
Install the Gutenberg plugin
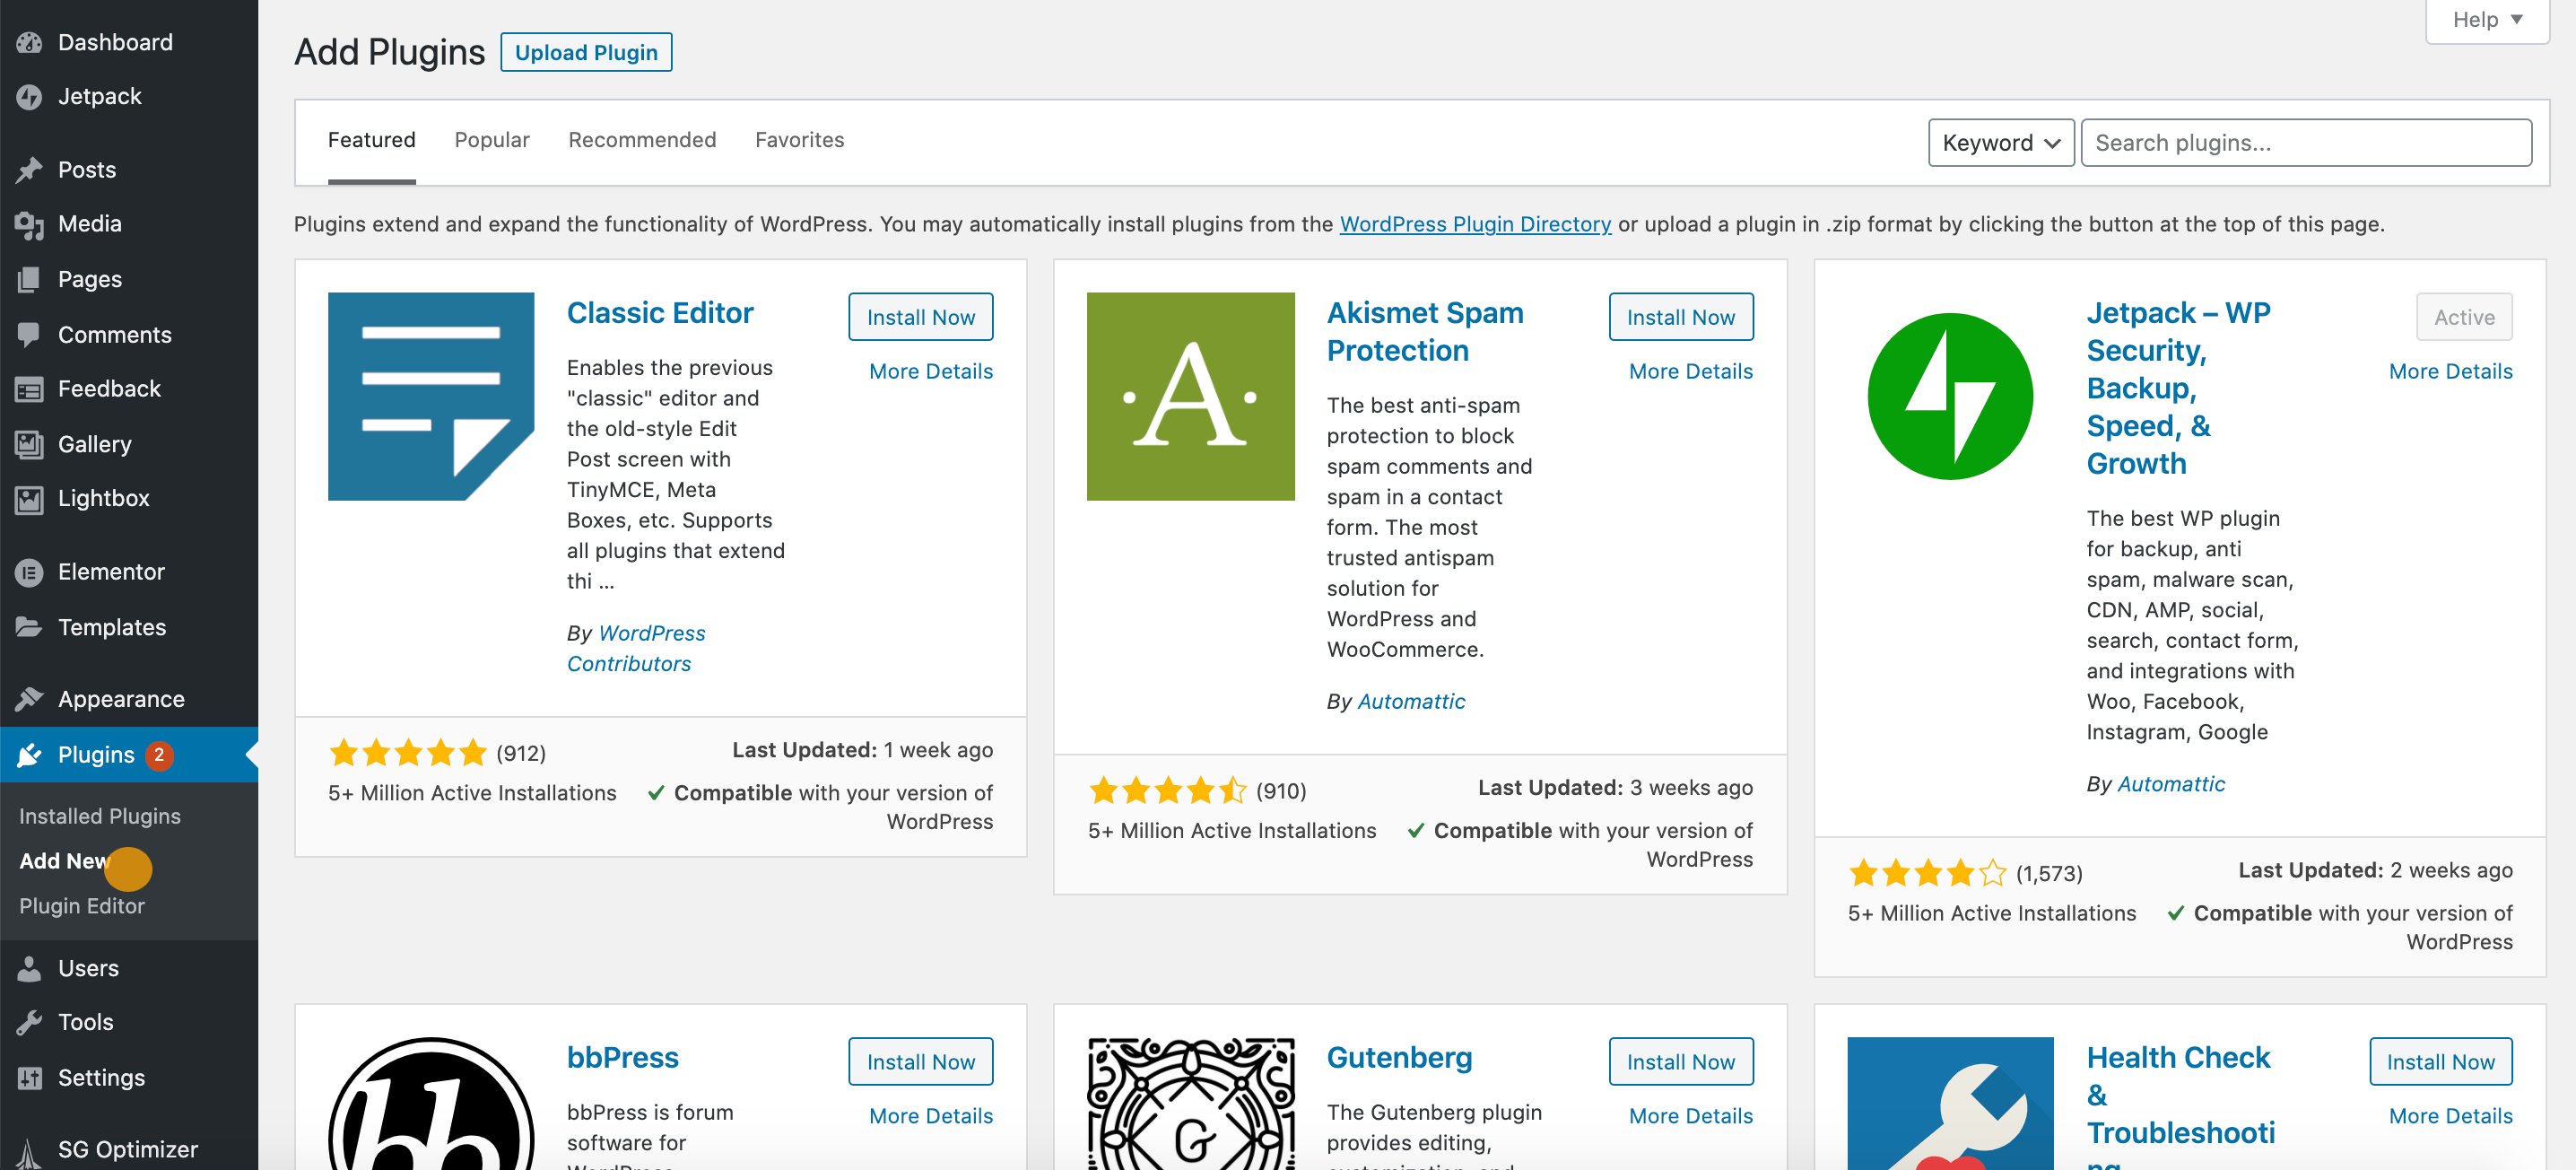pyautogui.click(x=1680, y=1062)
